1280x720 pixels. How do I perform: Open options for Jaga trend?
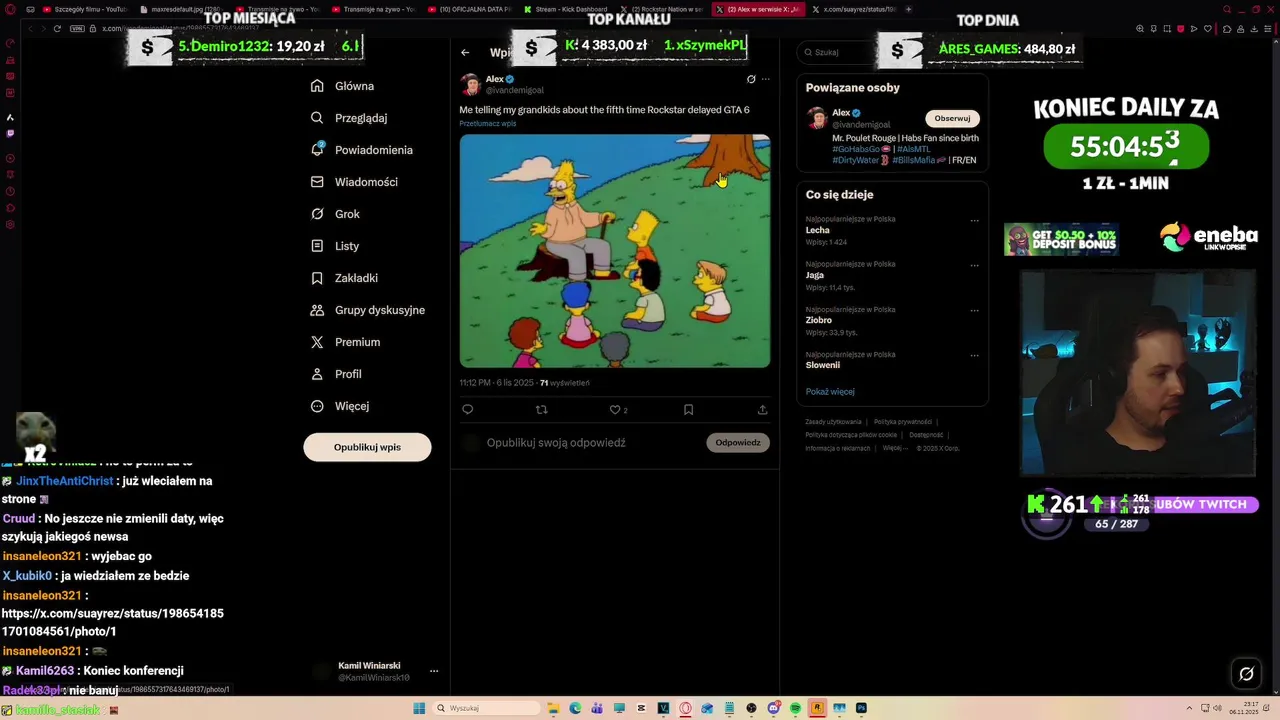pos(974,266)
